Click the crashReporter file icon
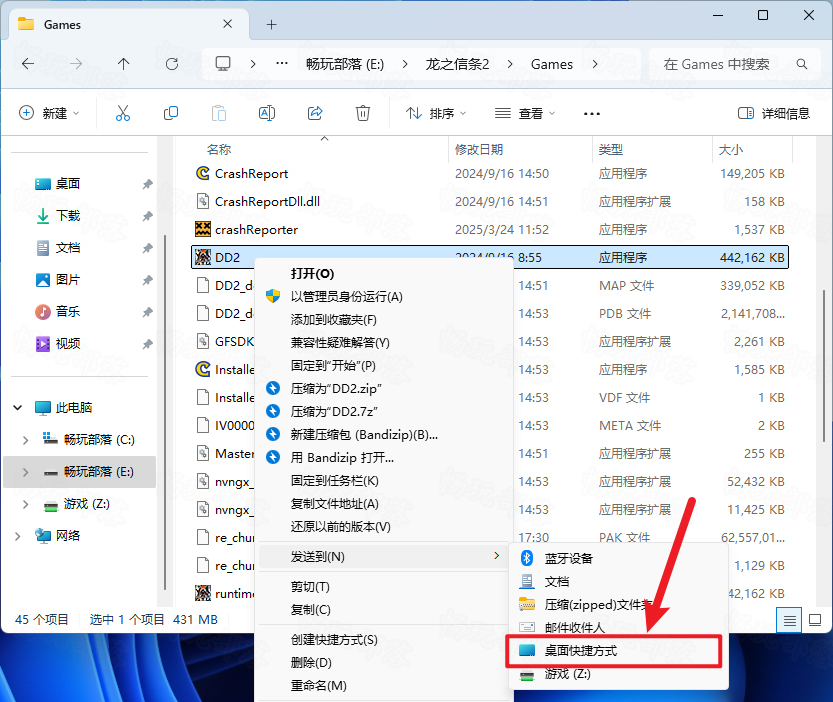Image resolution: width=833 pixels, height=702 pixels. coord(203,229)
